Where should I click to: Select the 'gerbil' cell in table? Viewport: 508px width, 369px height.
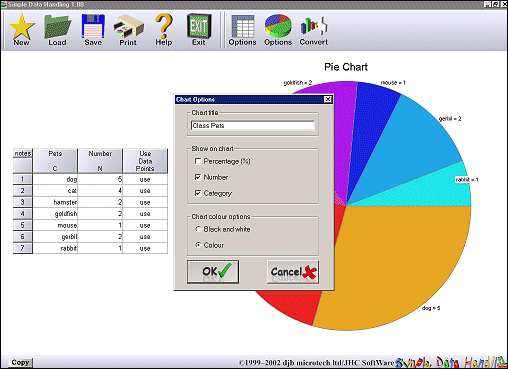pyautogui.click(x=55, y=237)
